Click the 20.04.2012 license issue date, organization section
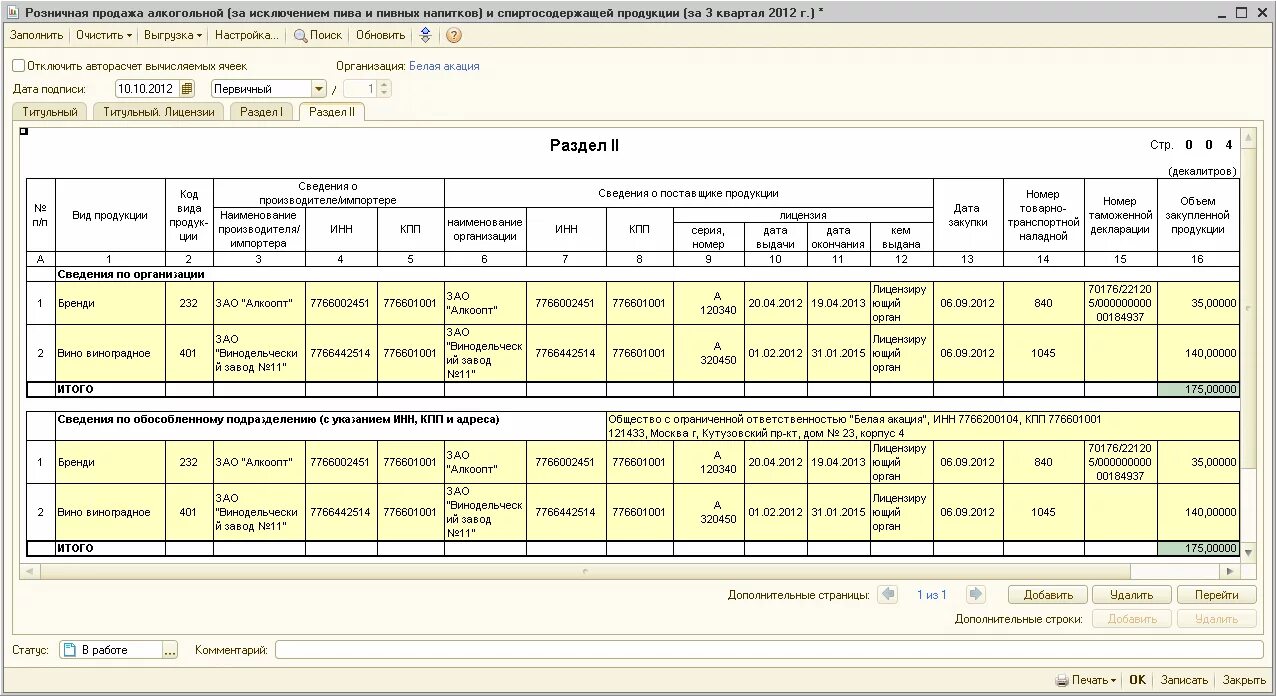Image resolution: width=1276 pixels, height=696 pixels. [775, 303]
